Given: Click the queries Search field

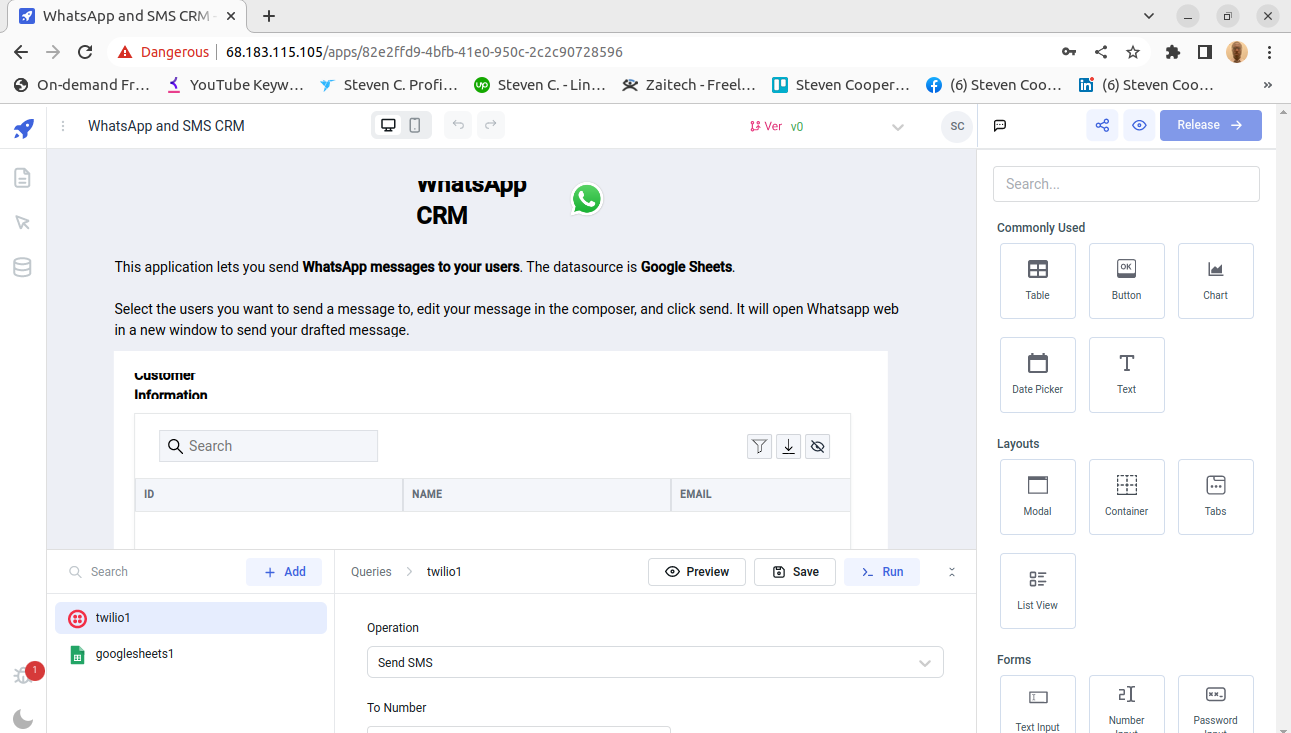Looking at the screenshot, I should 148,572.
